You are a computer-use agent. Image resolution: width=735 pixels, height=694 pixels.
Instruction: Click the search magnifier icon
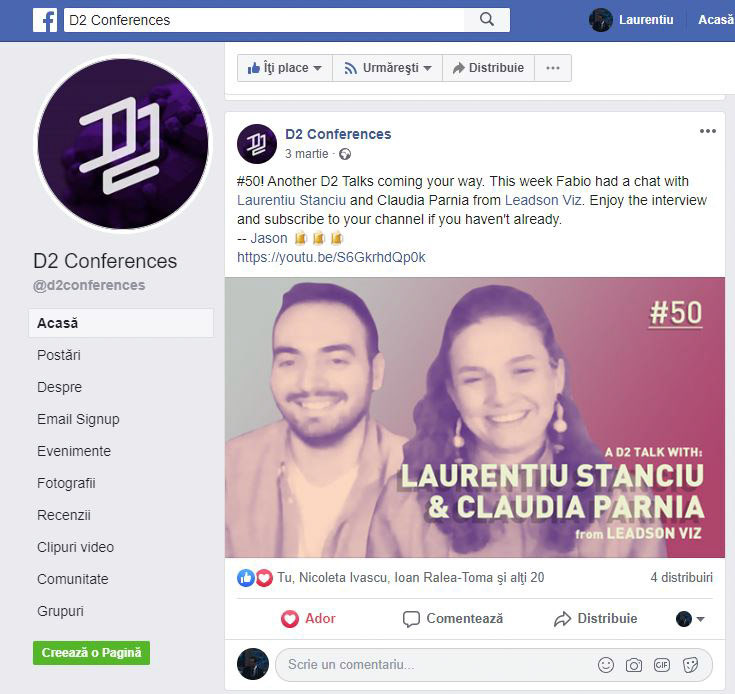(x=487, y=20)
